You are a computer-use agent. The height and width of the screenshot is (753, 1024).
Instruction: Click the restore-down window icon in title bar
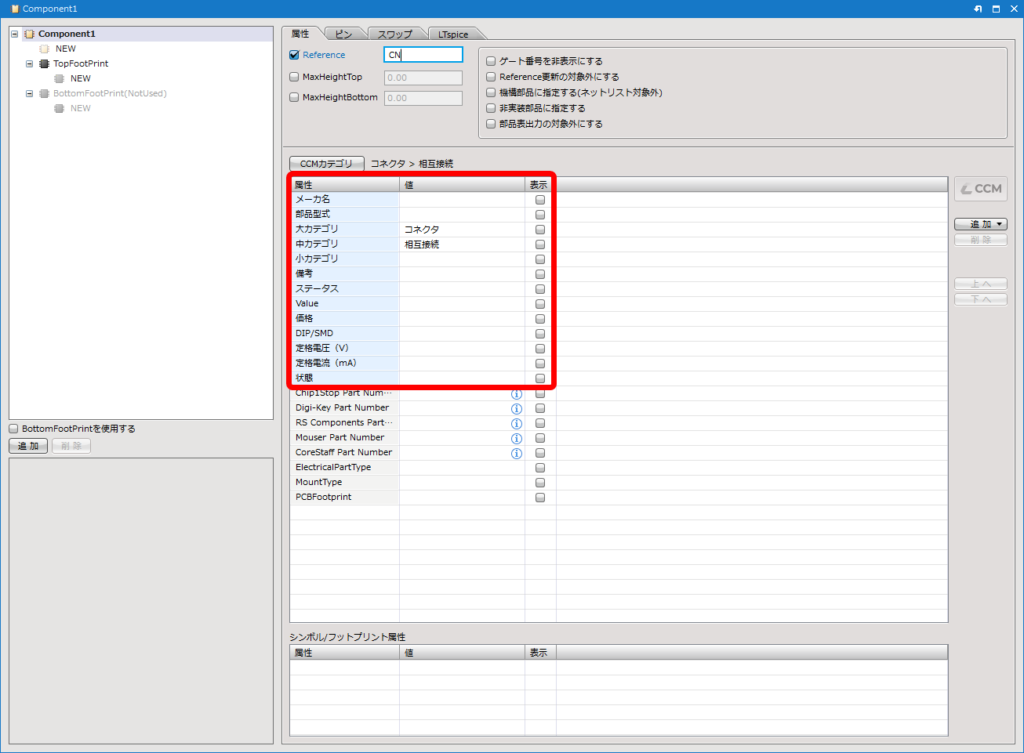[996, 8]
